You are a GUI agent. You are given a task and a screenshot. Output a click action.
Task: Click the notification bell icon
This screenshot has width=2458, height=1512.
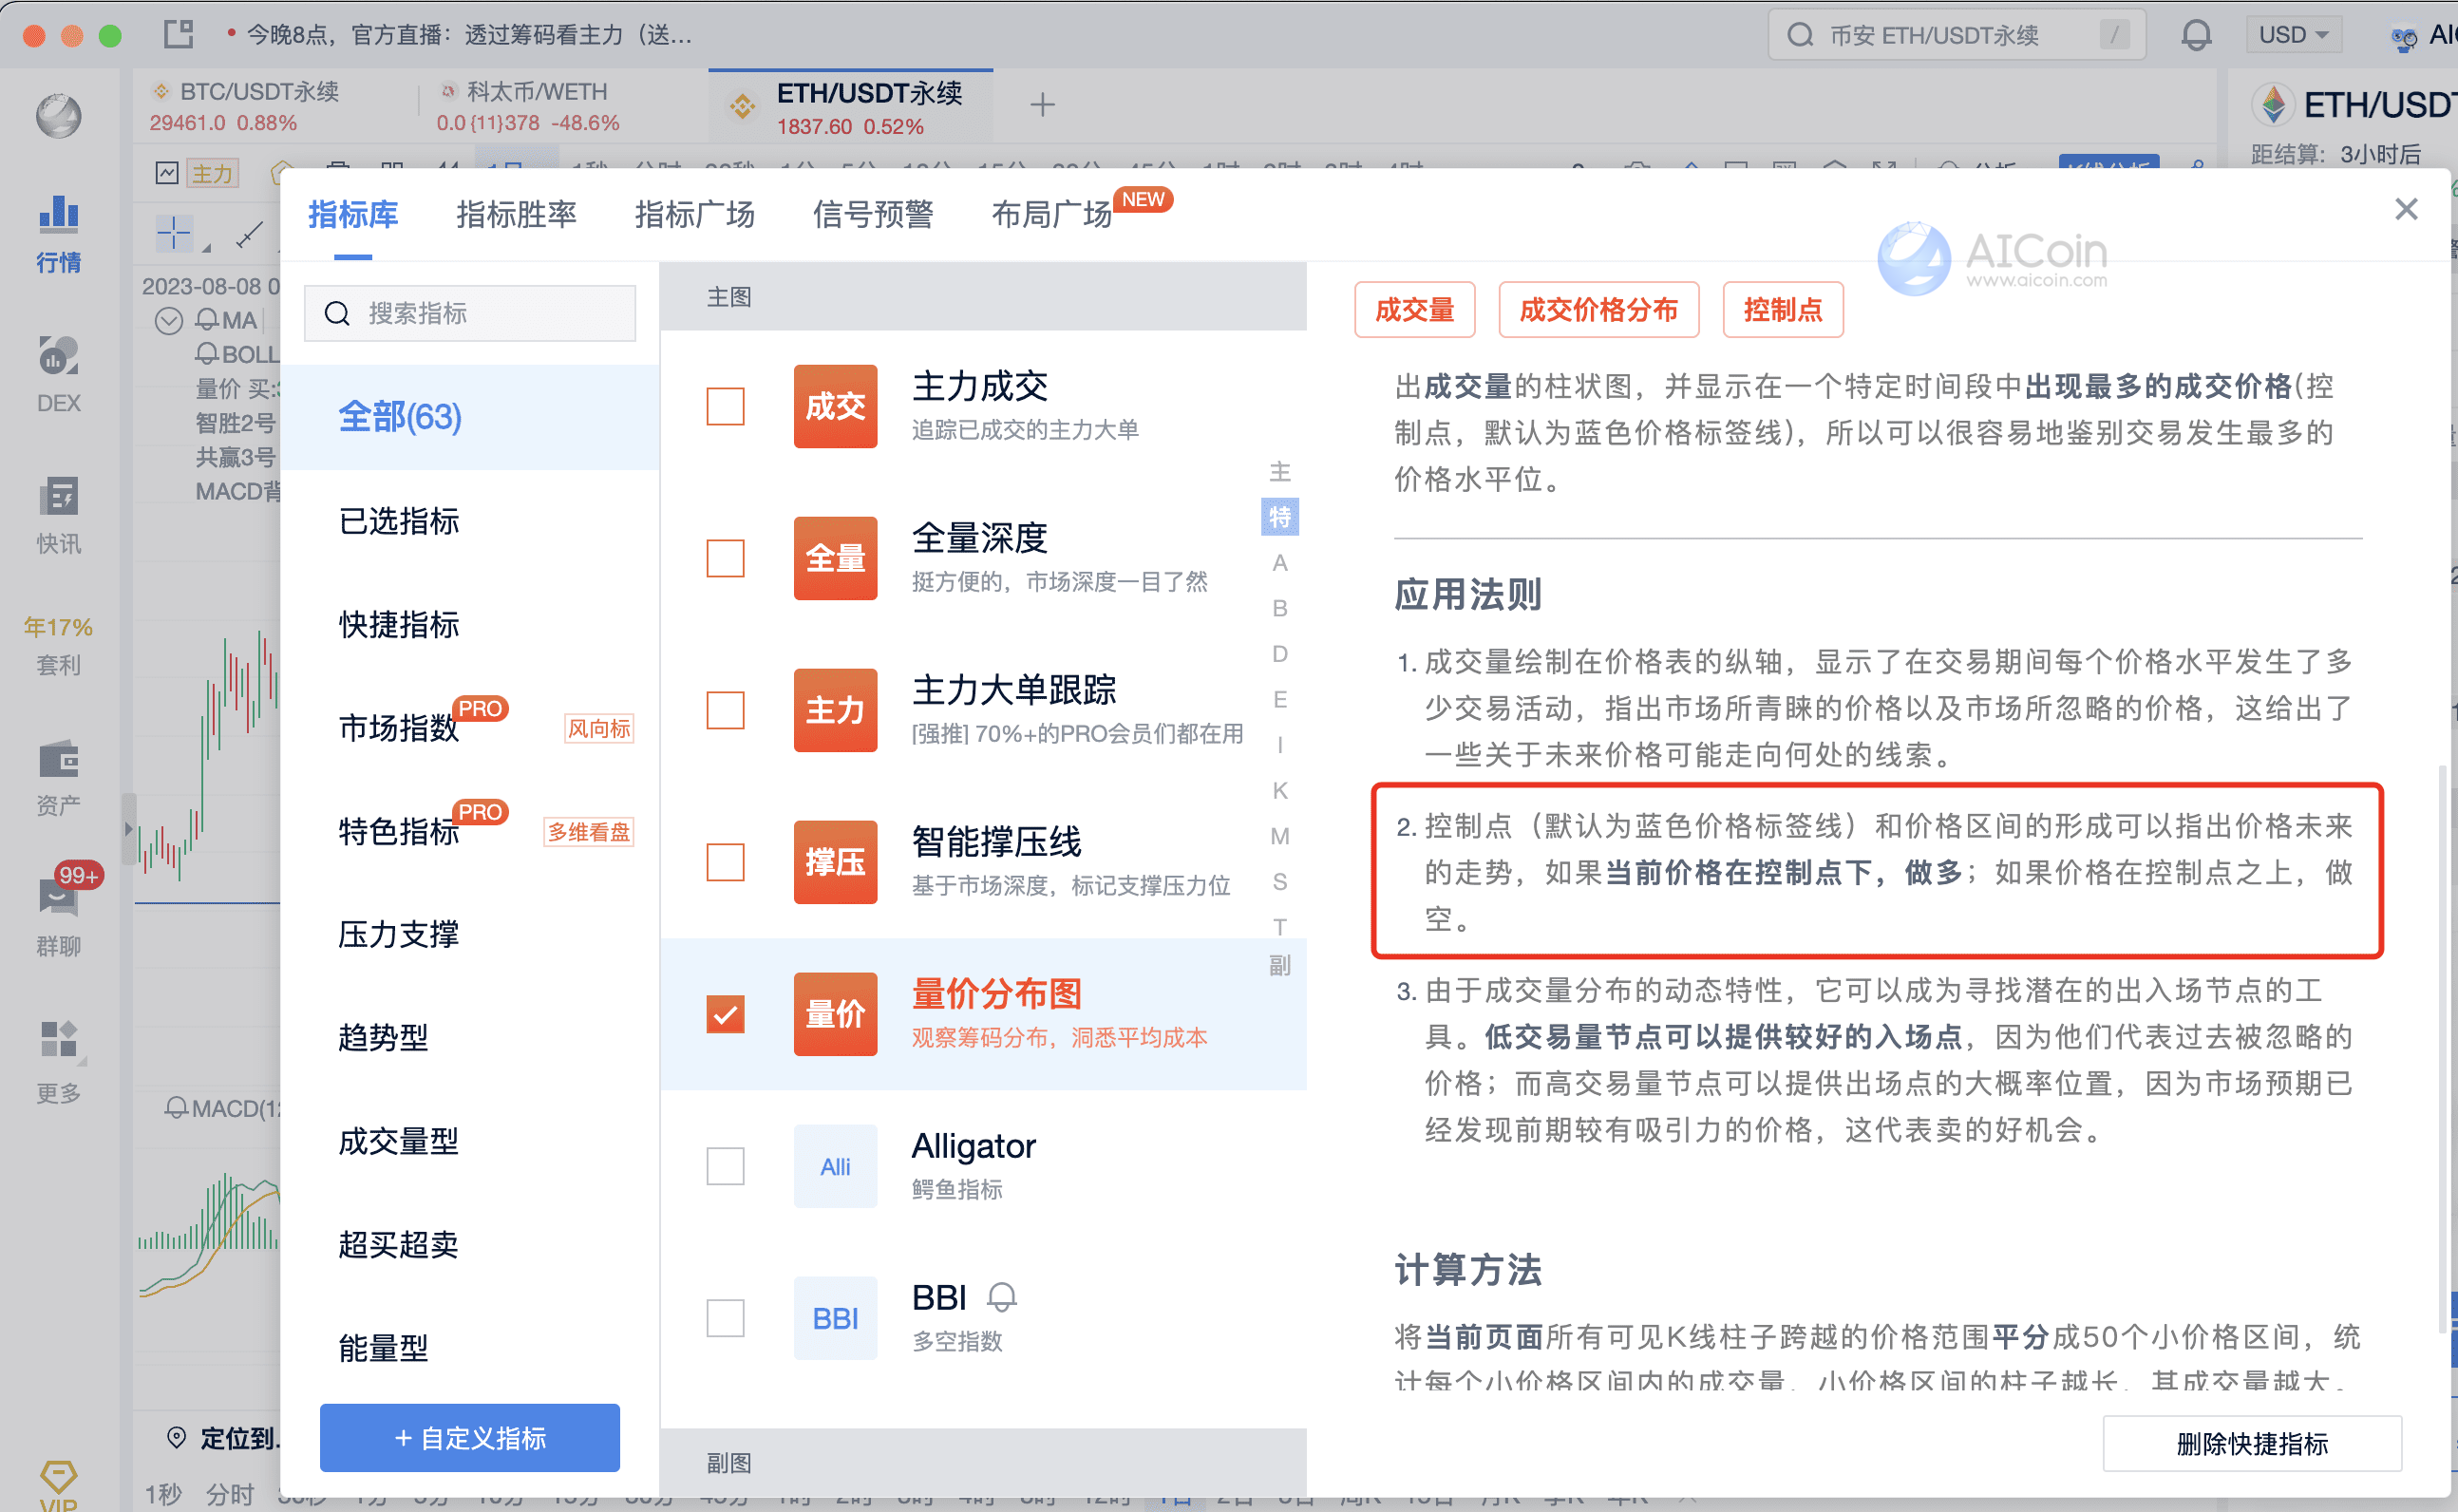point(2196,36)
